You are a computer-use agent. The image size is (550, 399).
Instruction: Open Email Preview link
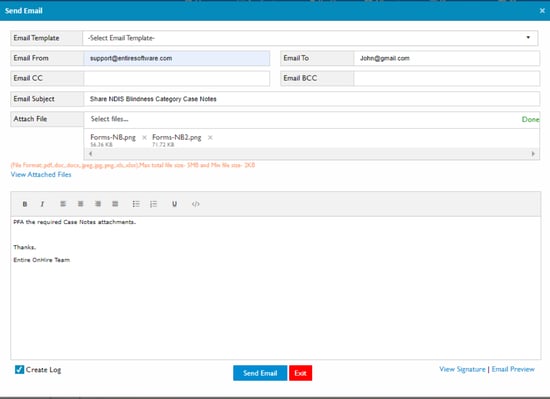pyautogui.click(x=513, y=369)
